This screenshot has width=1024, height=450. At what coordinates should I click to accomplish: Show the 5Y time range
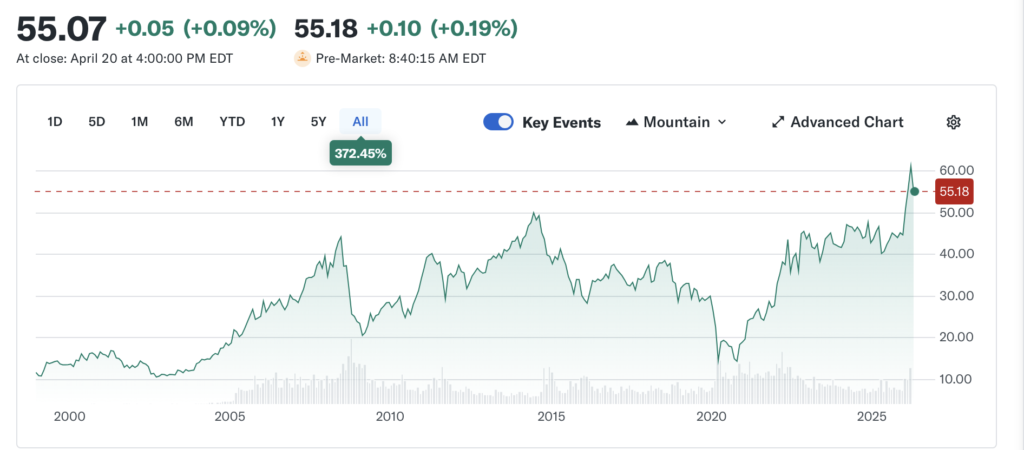pyautogui.click(x=318, y=122)
